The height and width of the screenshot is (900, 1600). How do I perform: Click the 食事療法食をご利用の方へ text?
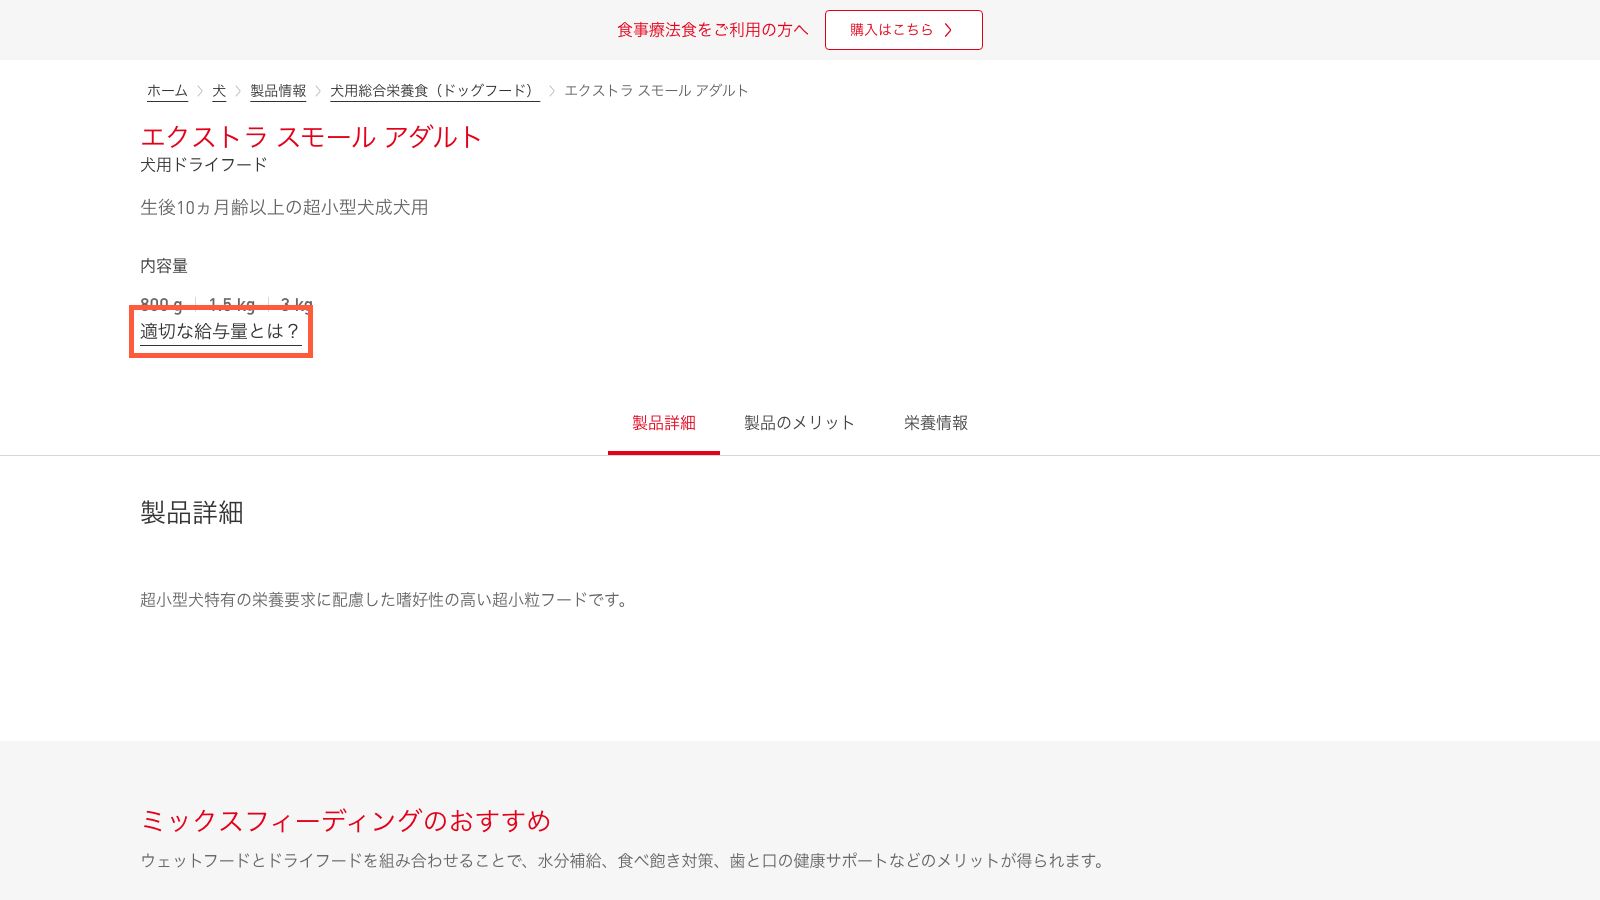coord(712,30)
